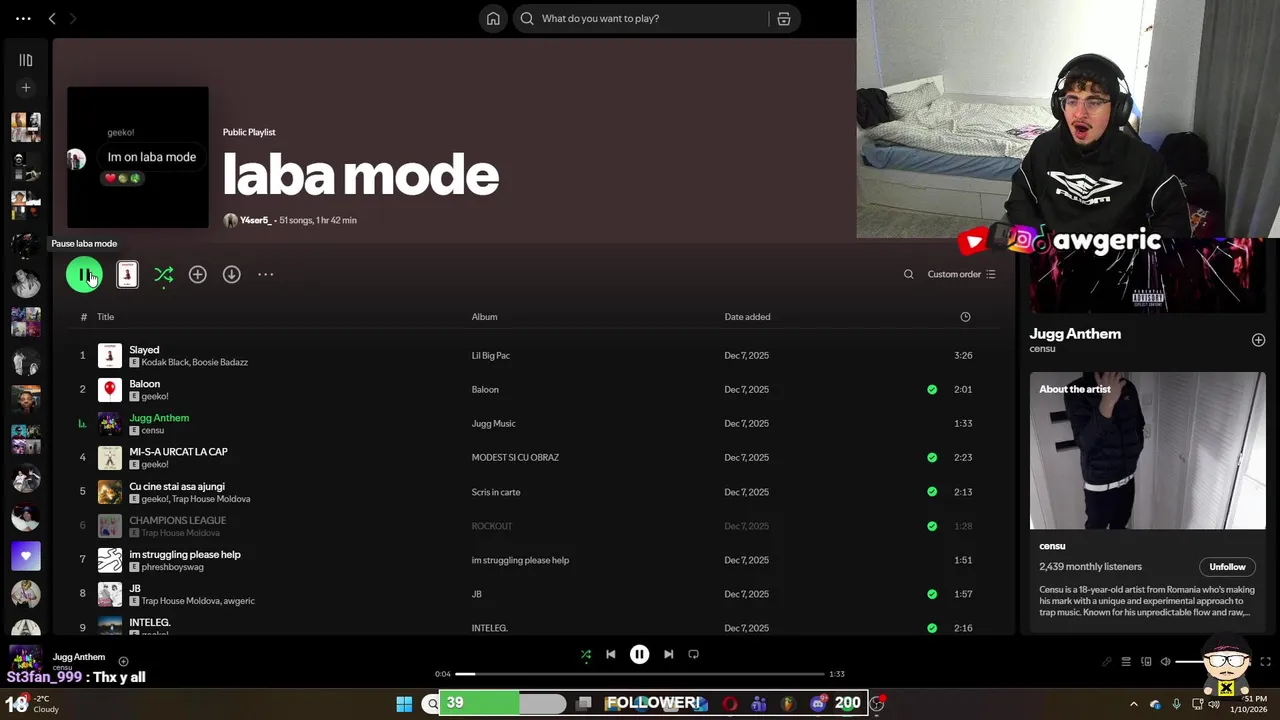Expand Your Library sidebar
1280x720 pixels.
click(26, 60)
